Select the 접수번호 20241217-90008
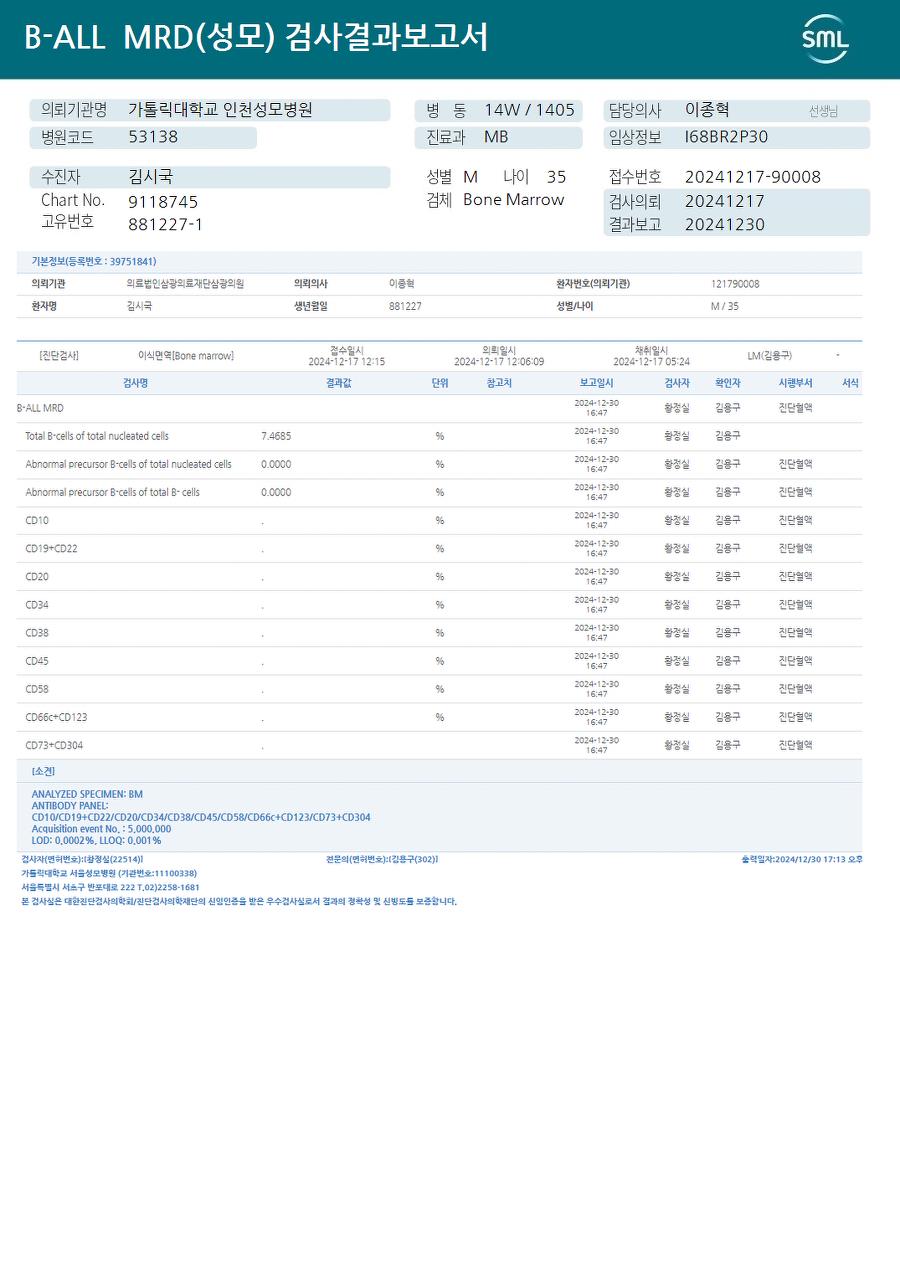 click(x=752, y=177)
